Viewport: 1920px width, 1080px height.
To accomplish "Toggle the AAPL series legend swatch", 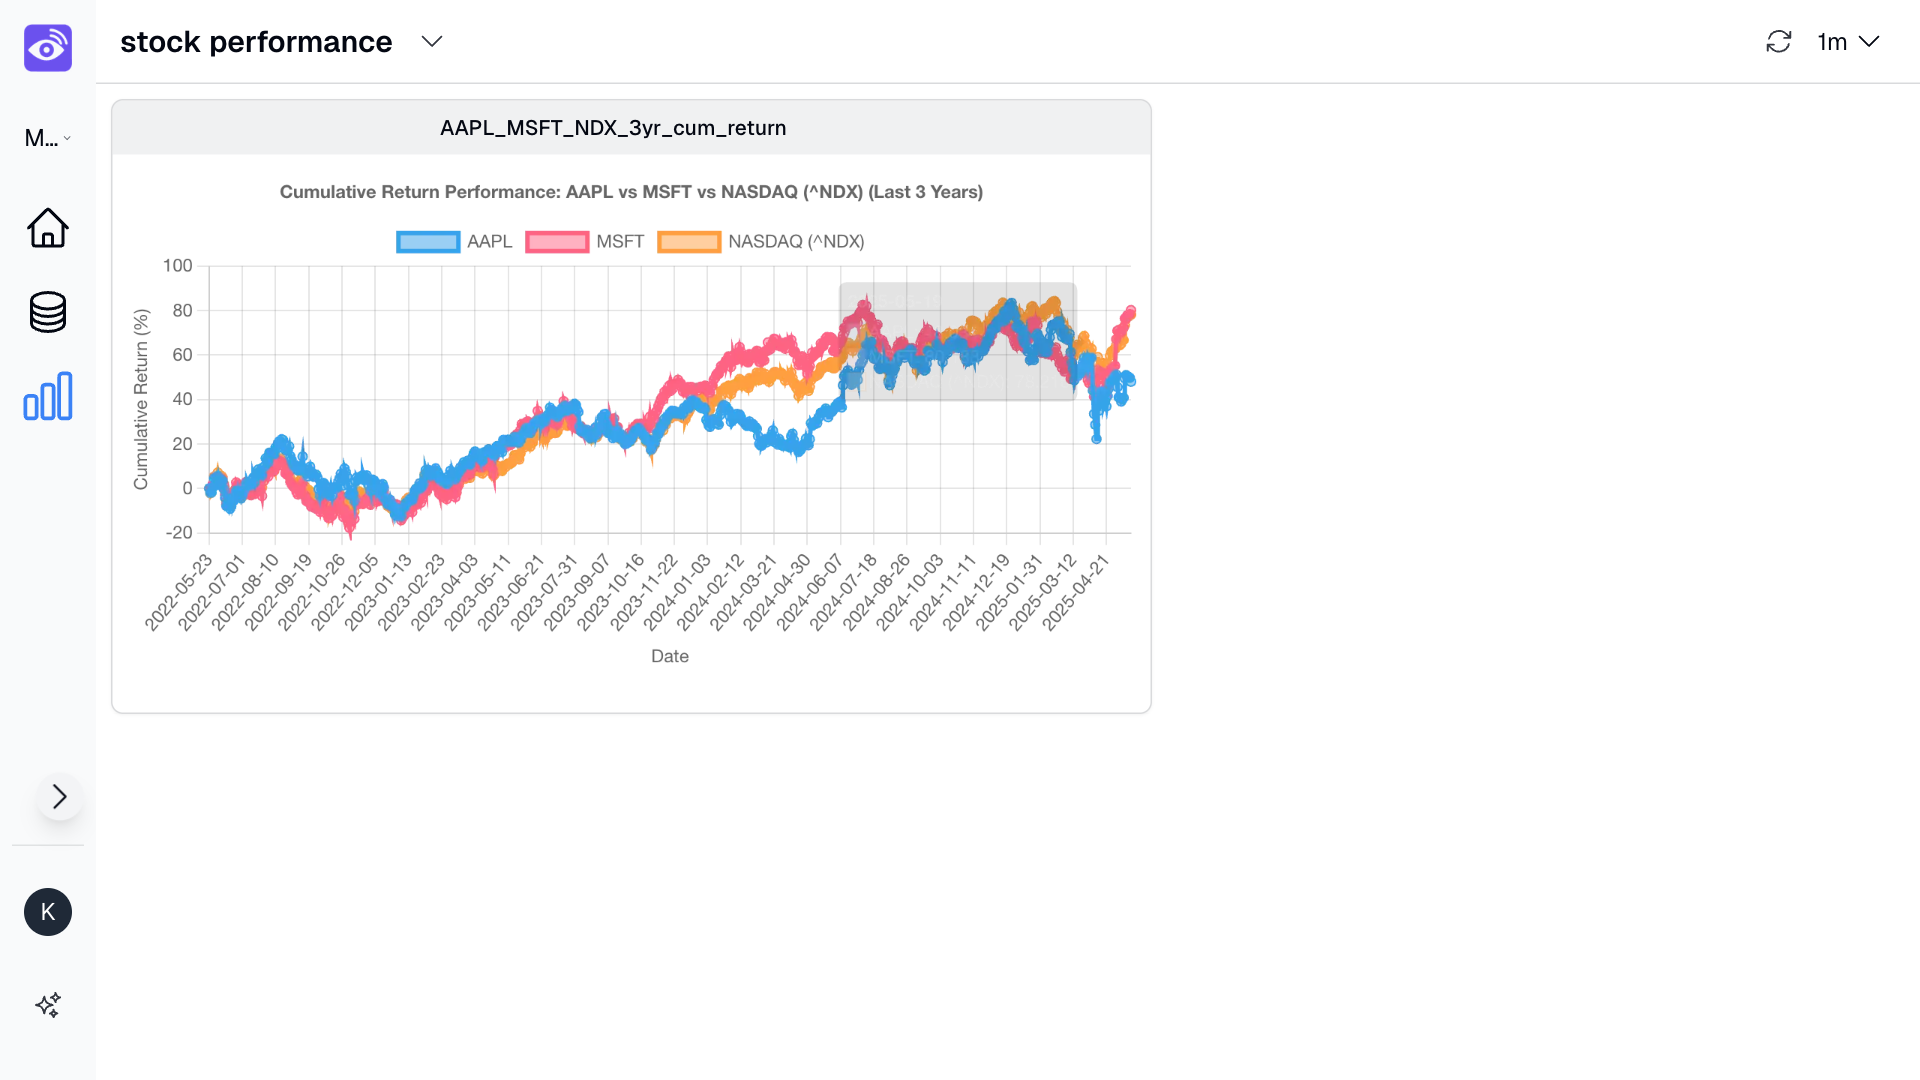I will coord(428,242).
